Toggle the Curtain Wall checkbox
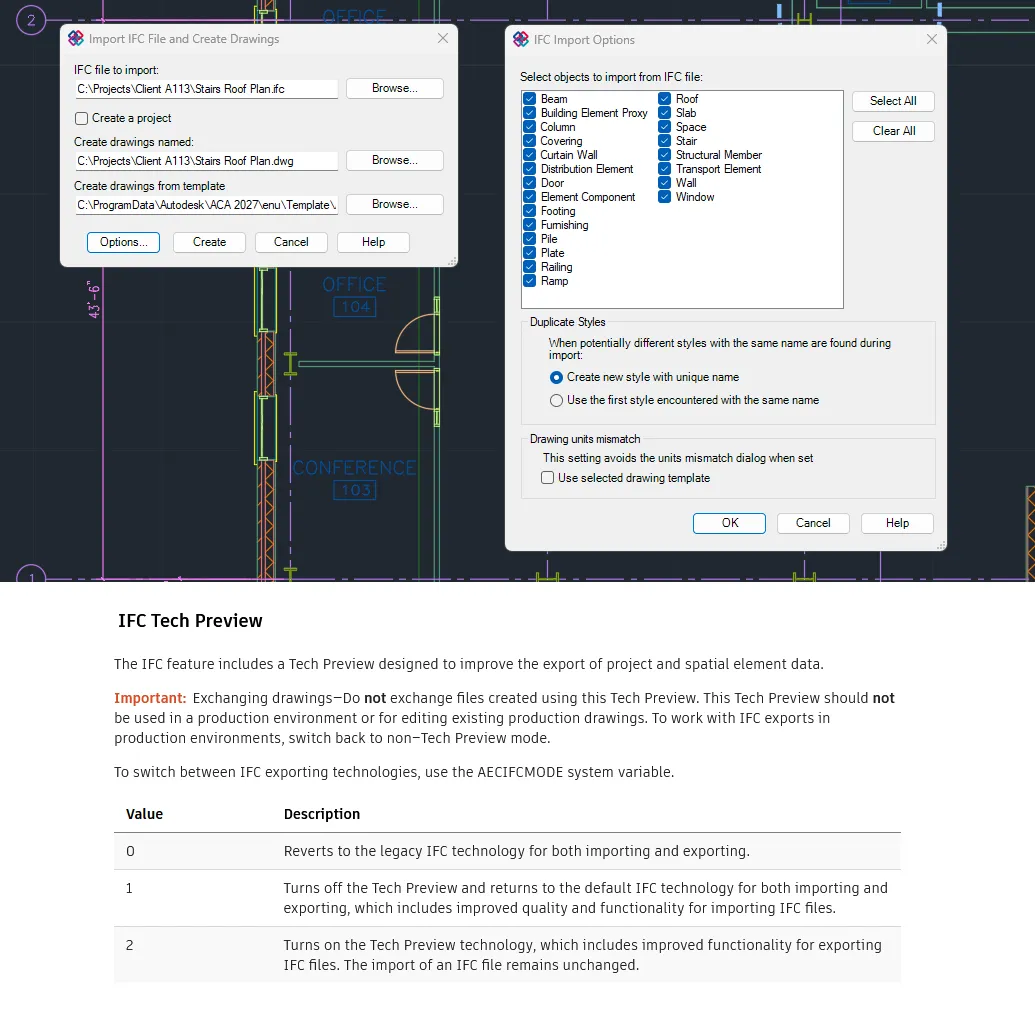This screenshot has height=1034, width=1035. tap(530, 155)
